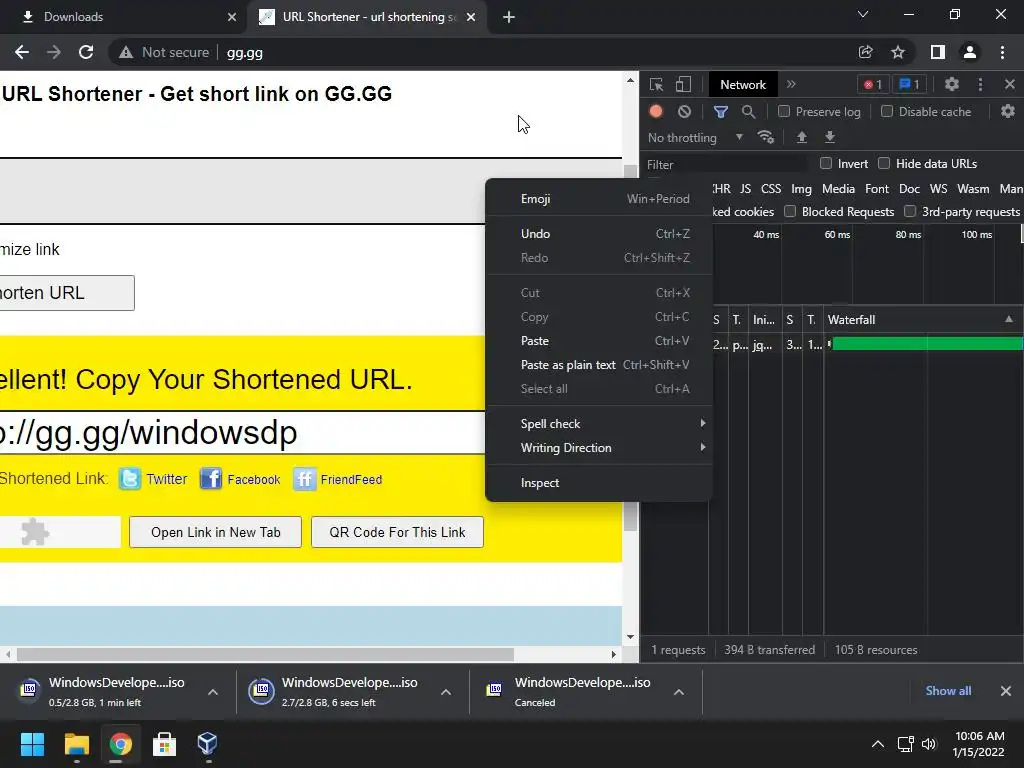Filter requests by Doc type
This screenshot has width=1024, height=768.
click(x=909, y=189)
